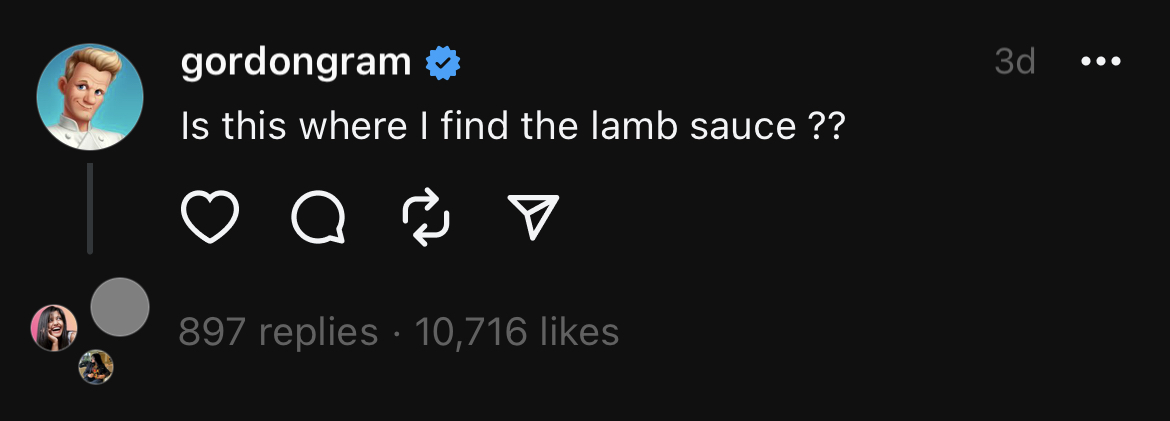The height and width of the screenshot is (421, 1170).
Task: Visit the gordongram username link
Action: click(x=296, y=63)
